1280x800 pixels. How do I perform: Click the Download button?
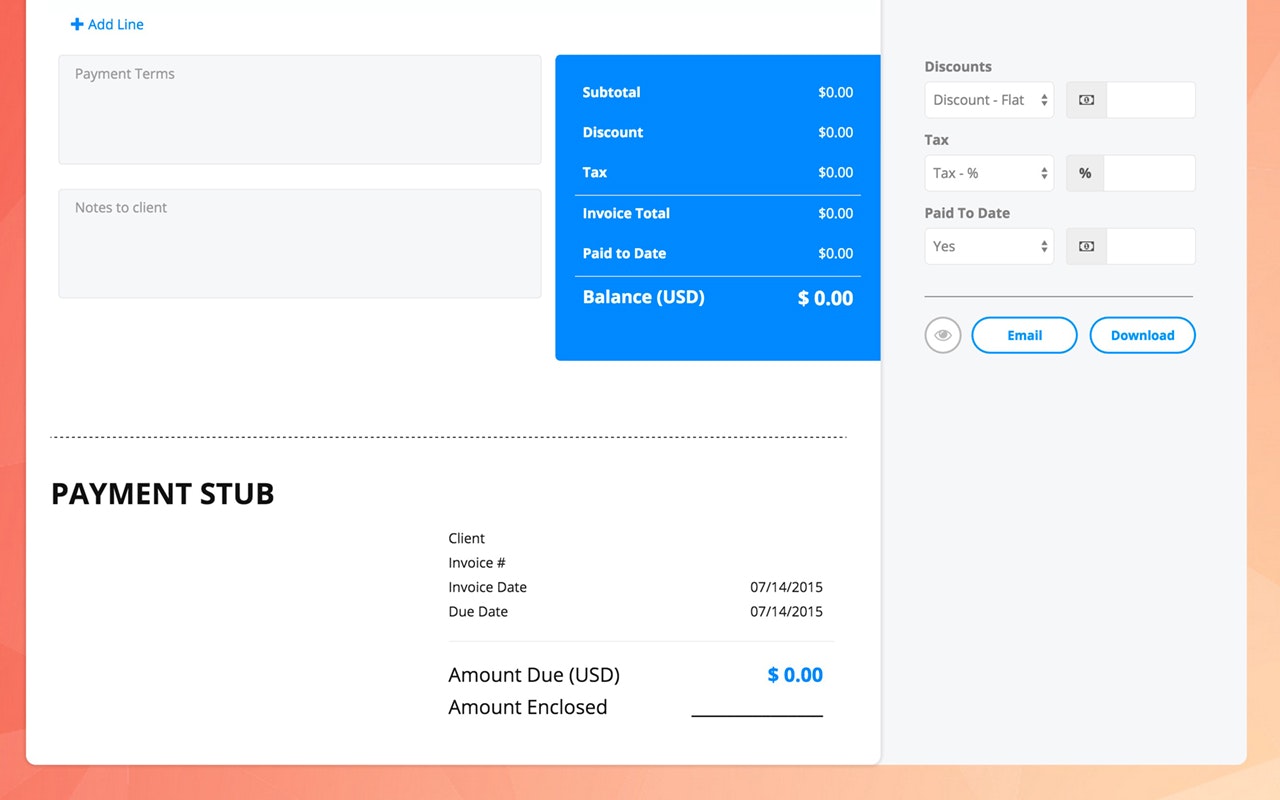[1142, 335]
